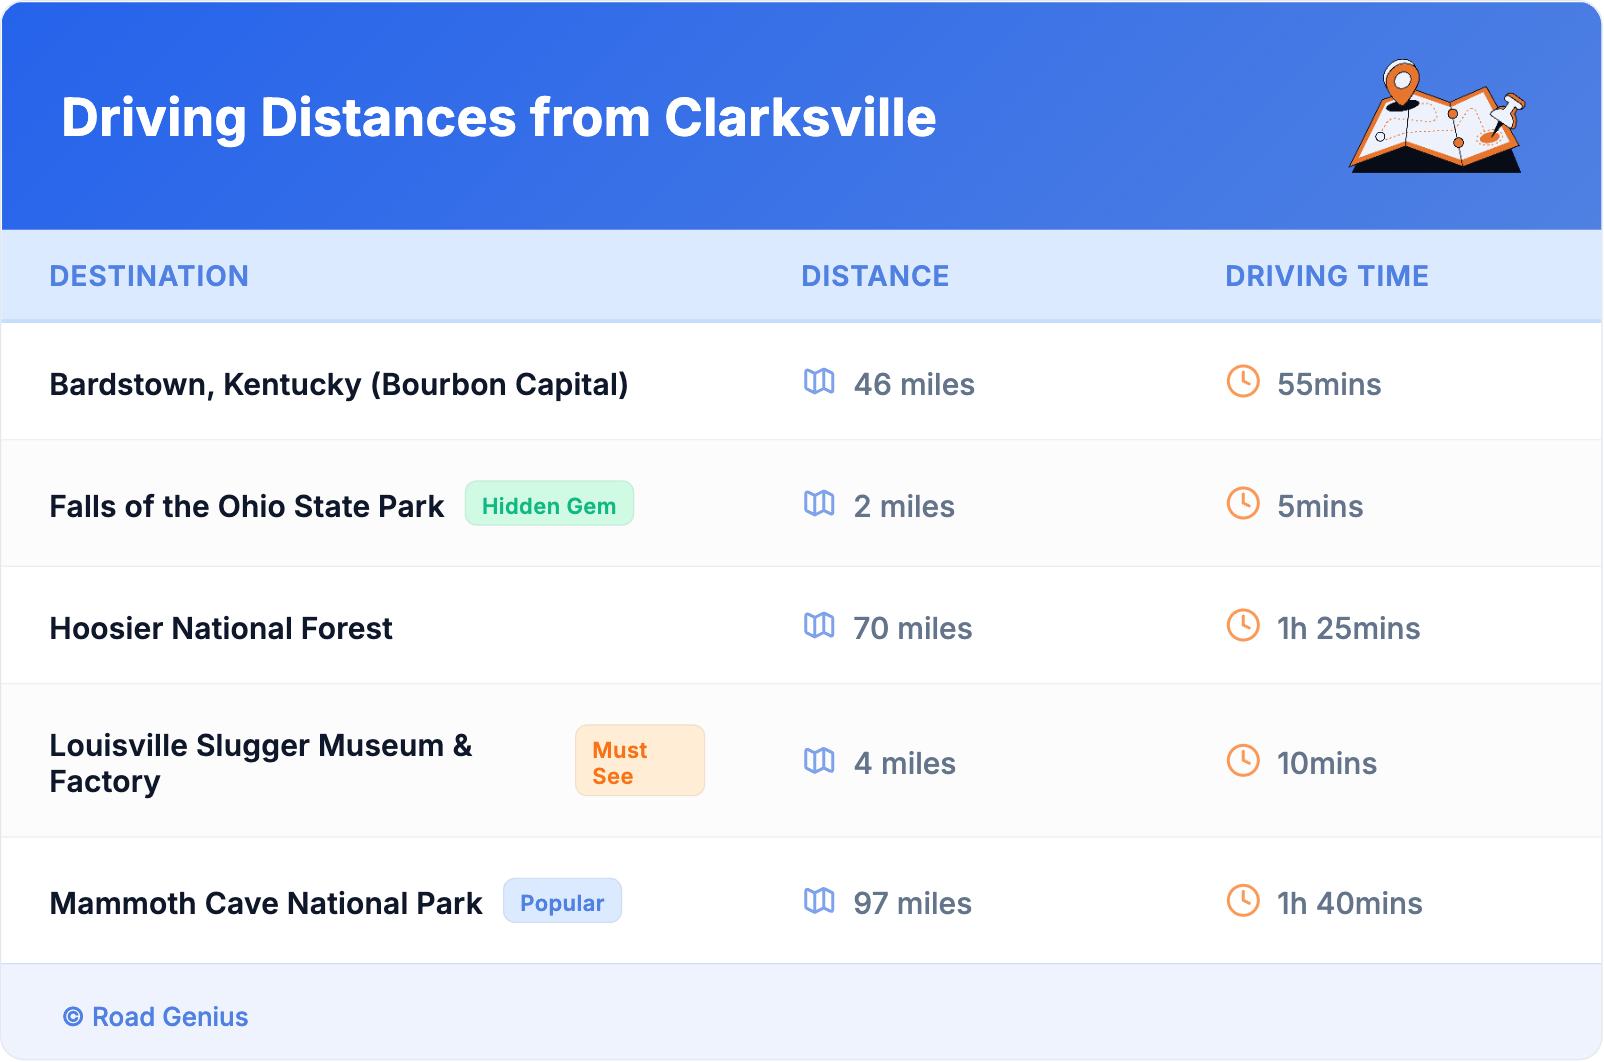Click clock icon next to 55mins
This screenshot has width=1604, height=1062.
click(1243, 381)
